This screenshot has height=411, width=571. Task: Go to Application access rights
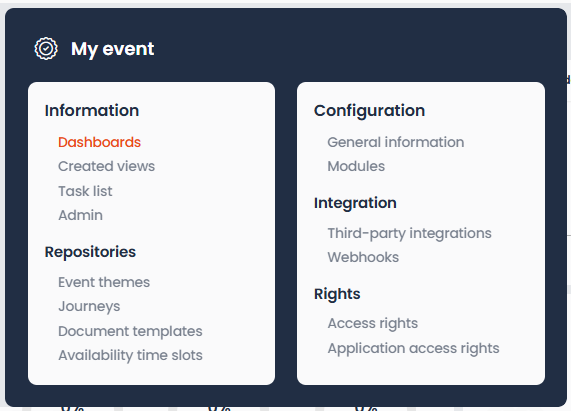point(414,348)
